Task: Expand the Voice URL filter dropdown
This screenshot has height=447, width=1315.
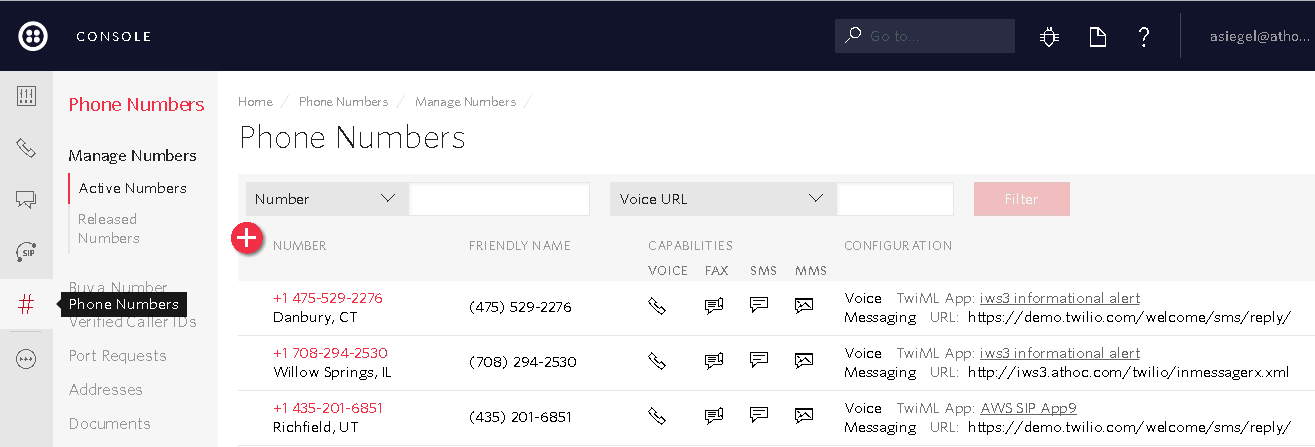Action: pos(722,199)
